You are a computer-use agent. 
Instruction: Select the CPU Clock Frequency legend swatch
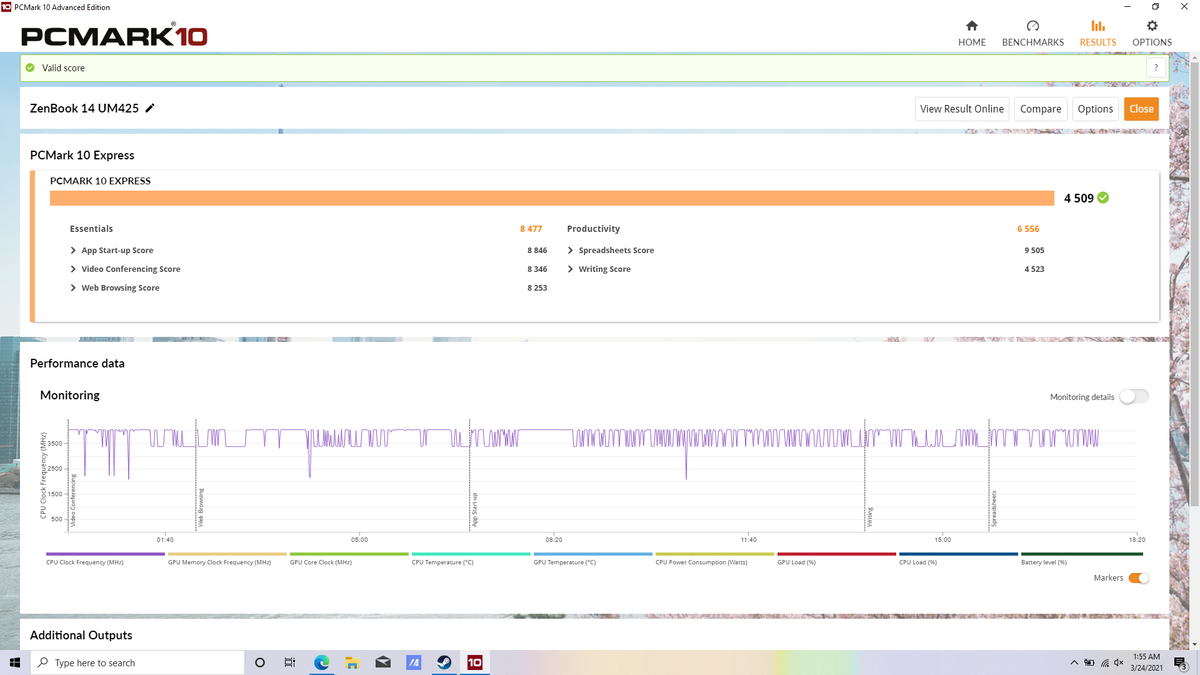coord(106,554)
